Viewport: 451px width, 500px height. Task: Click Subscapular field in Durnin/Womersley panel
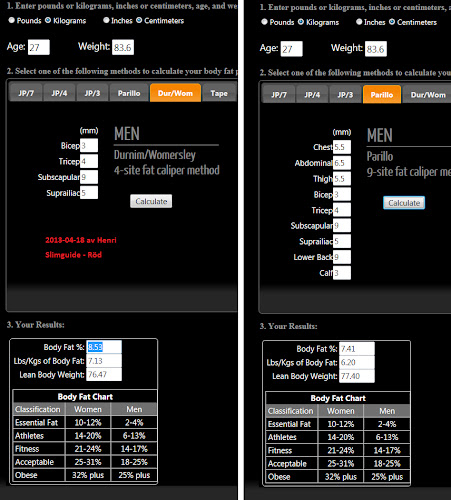(89, 177)
